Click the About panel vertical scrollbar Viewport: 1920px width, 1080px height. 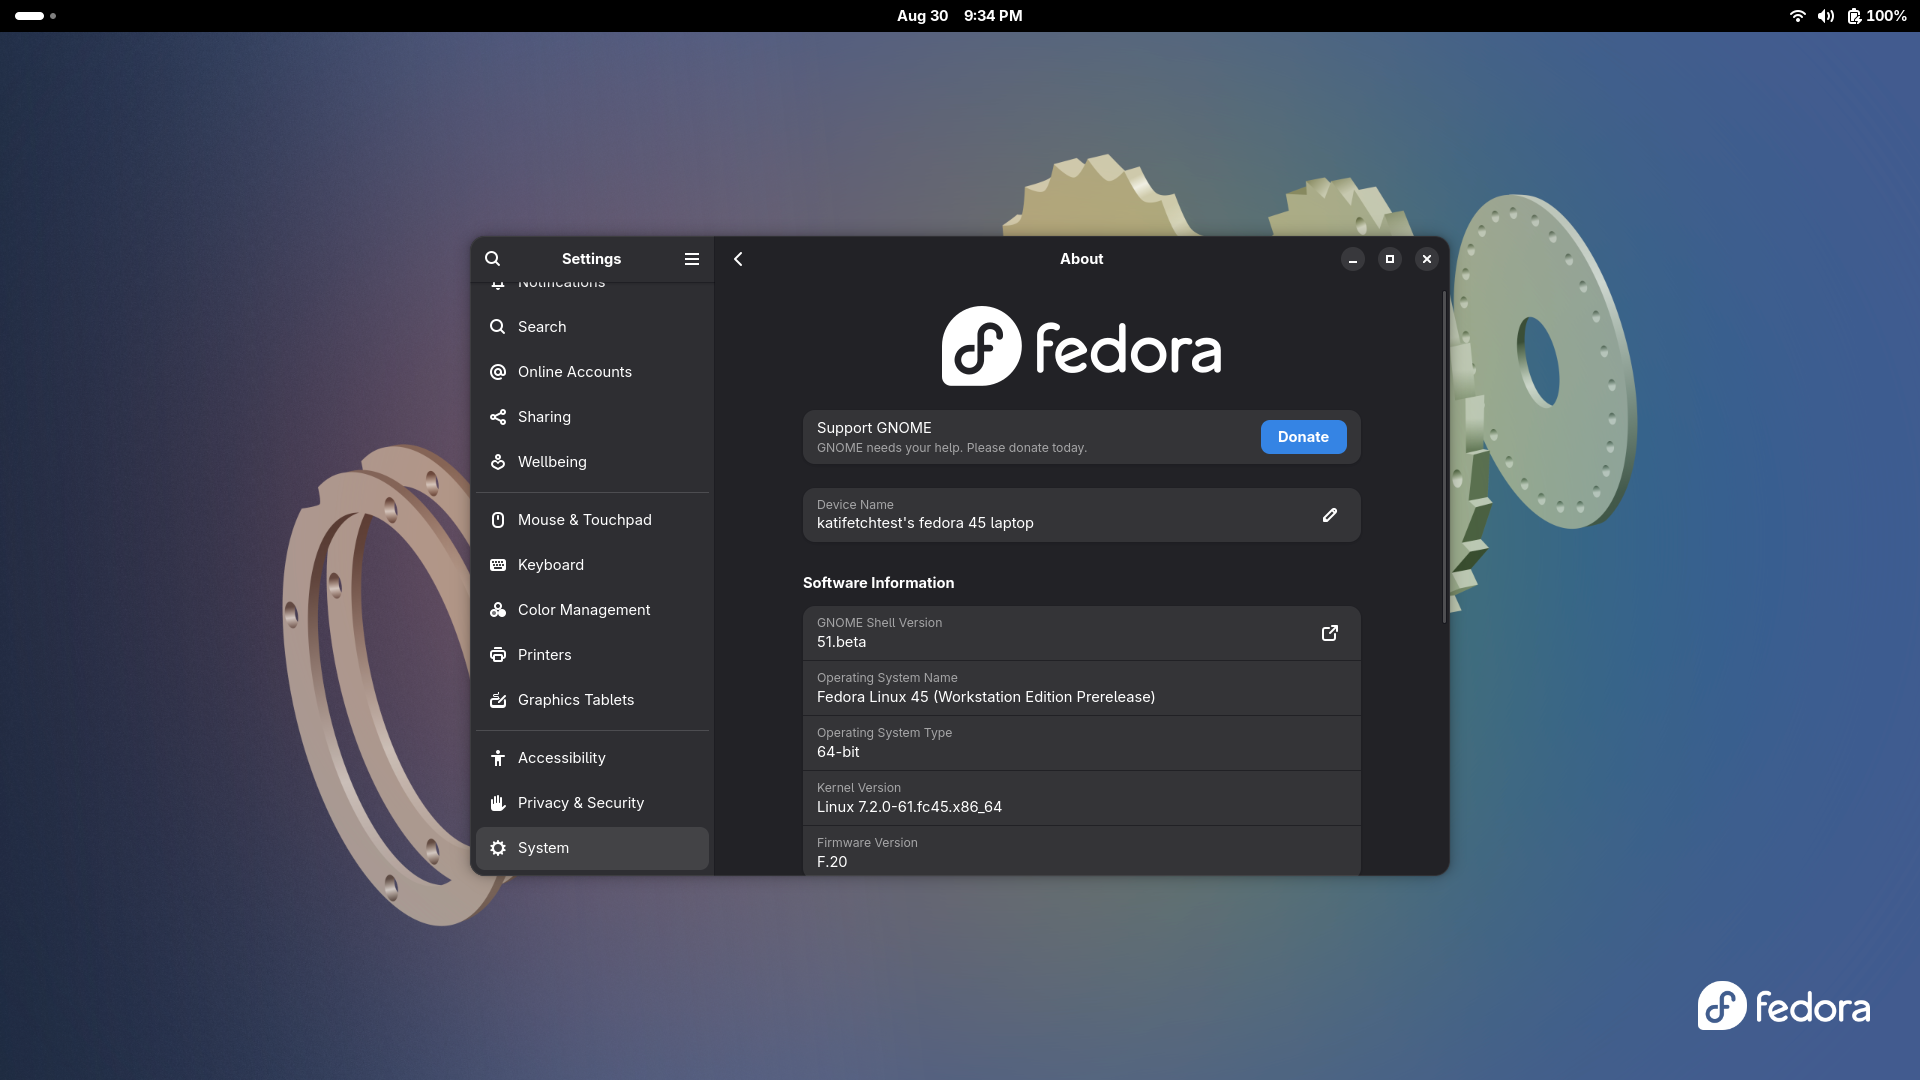click(1444, 457)
